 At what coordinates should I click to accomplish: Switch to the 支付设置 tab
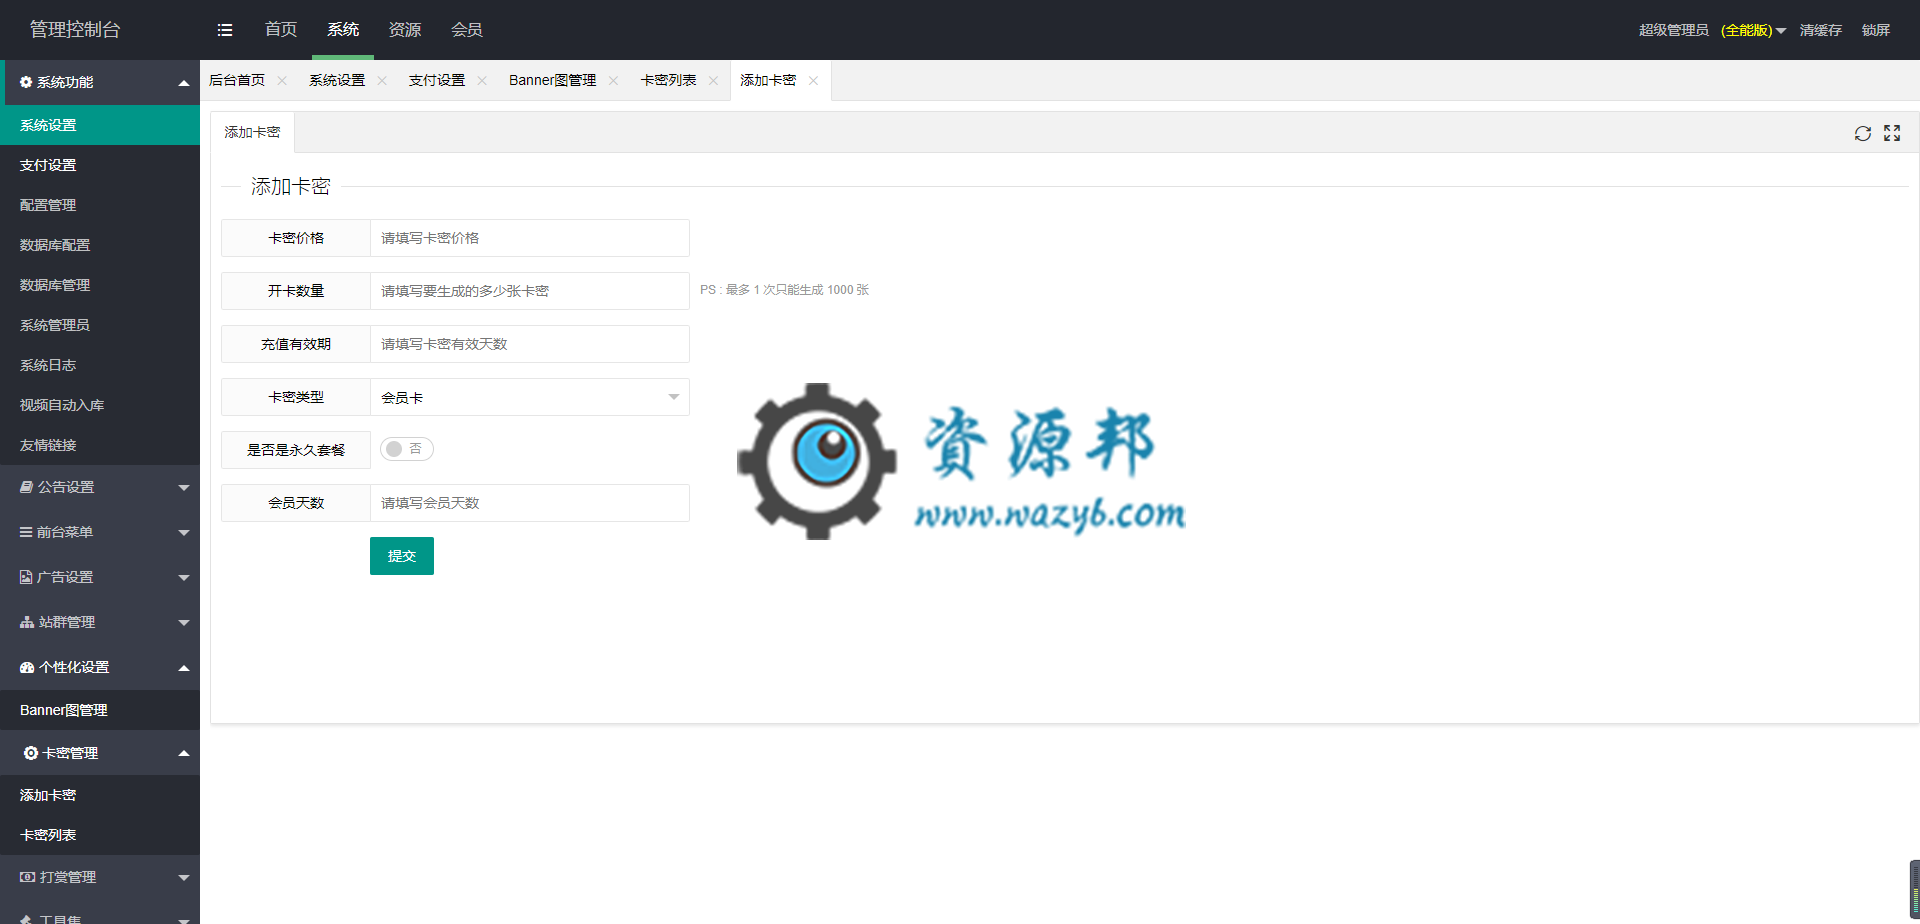point(437,81)
